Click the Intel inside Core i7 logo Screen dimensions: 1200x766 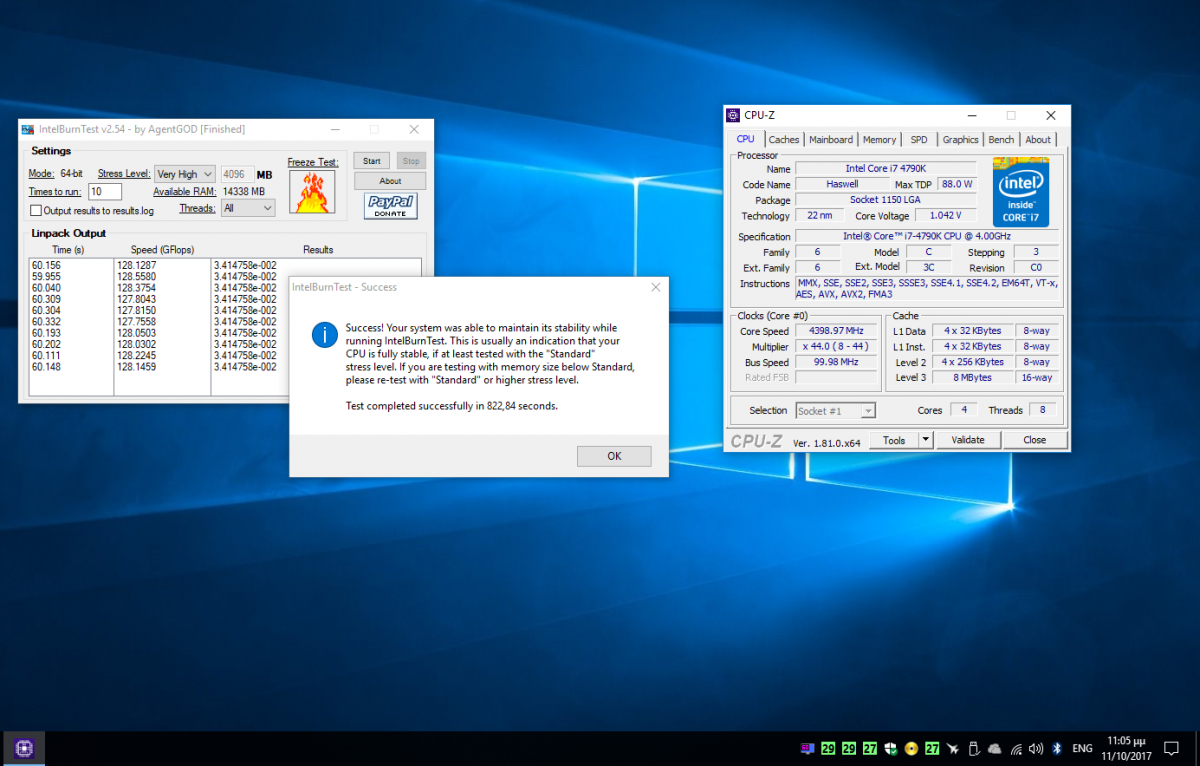(x=1020, y=193)
